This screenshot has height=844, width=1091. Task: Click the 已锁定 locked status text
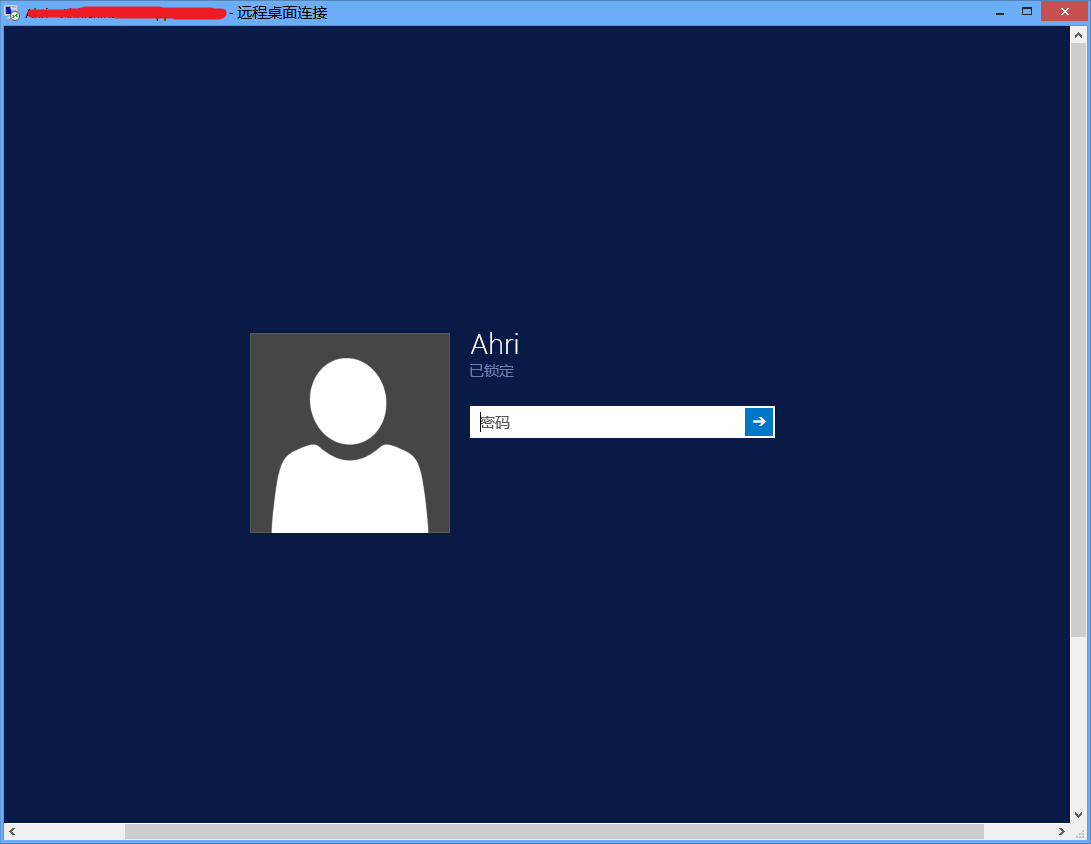pyautogui.click(x=491, y=371)
